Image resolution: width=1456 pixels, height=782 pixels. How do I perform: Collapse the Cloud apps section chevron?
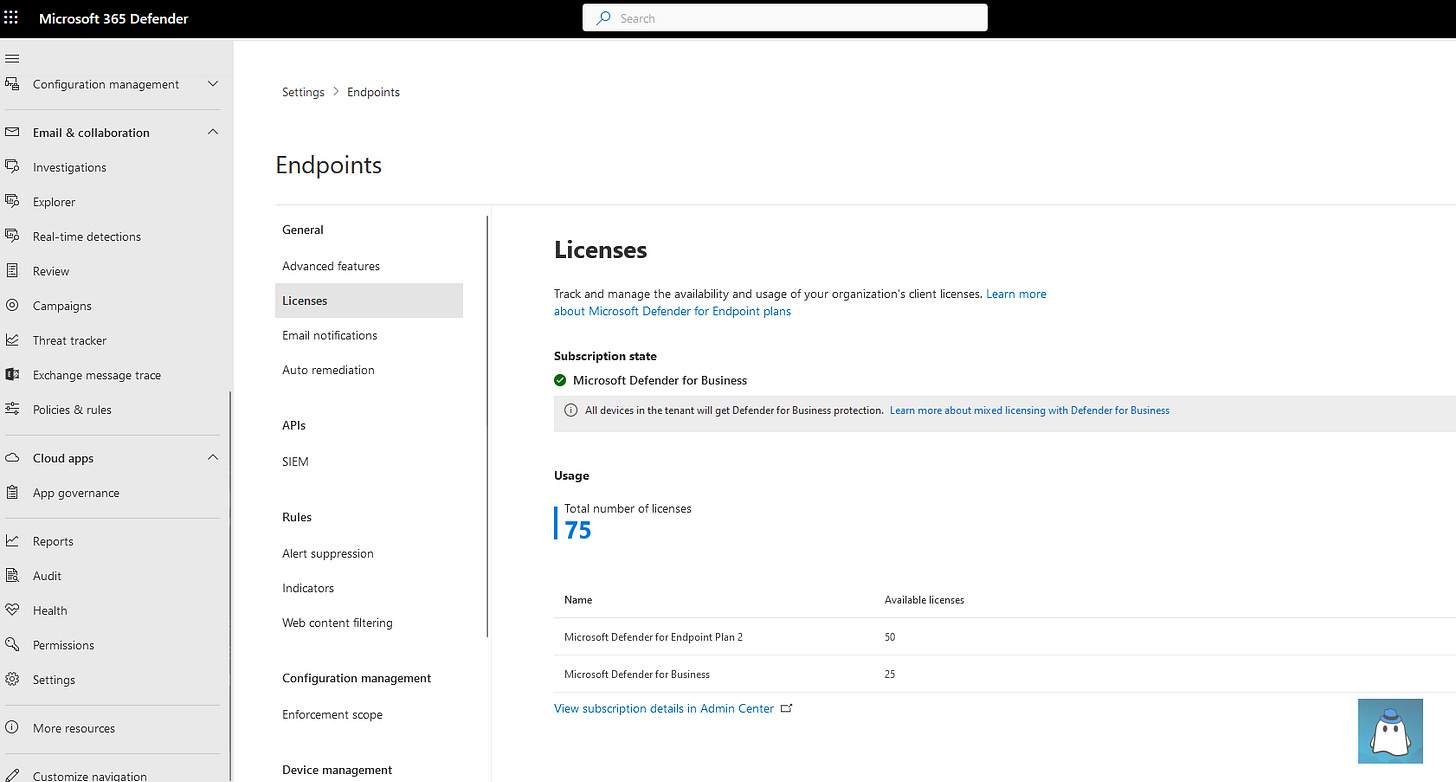point(213,458)
